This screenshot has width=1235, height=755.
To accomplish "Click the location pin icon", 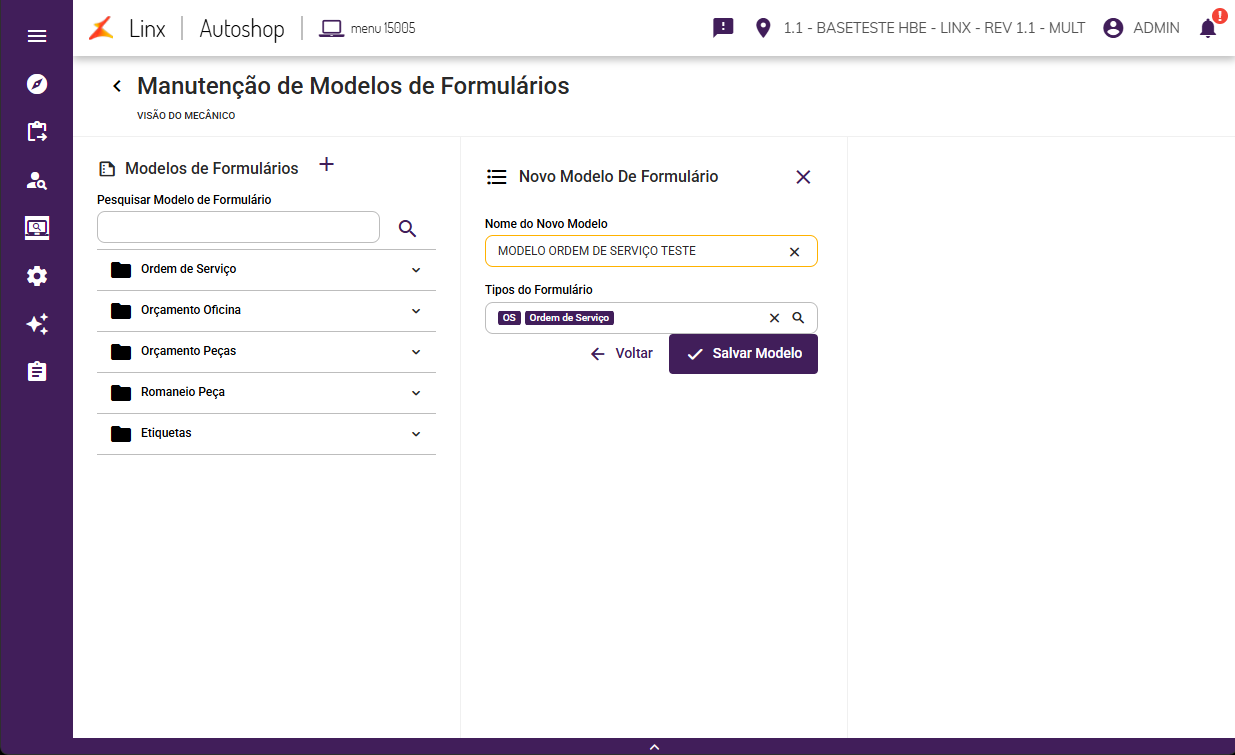I will pos(763,28).
